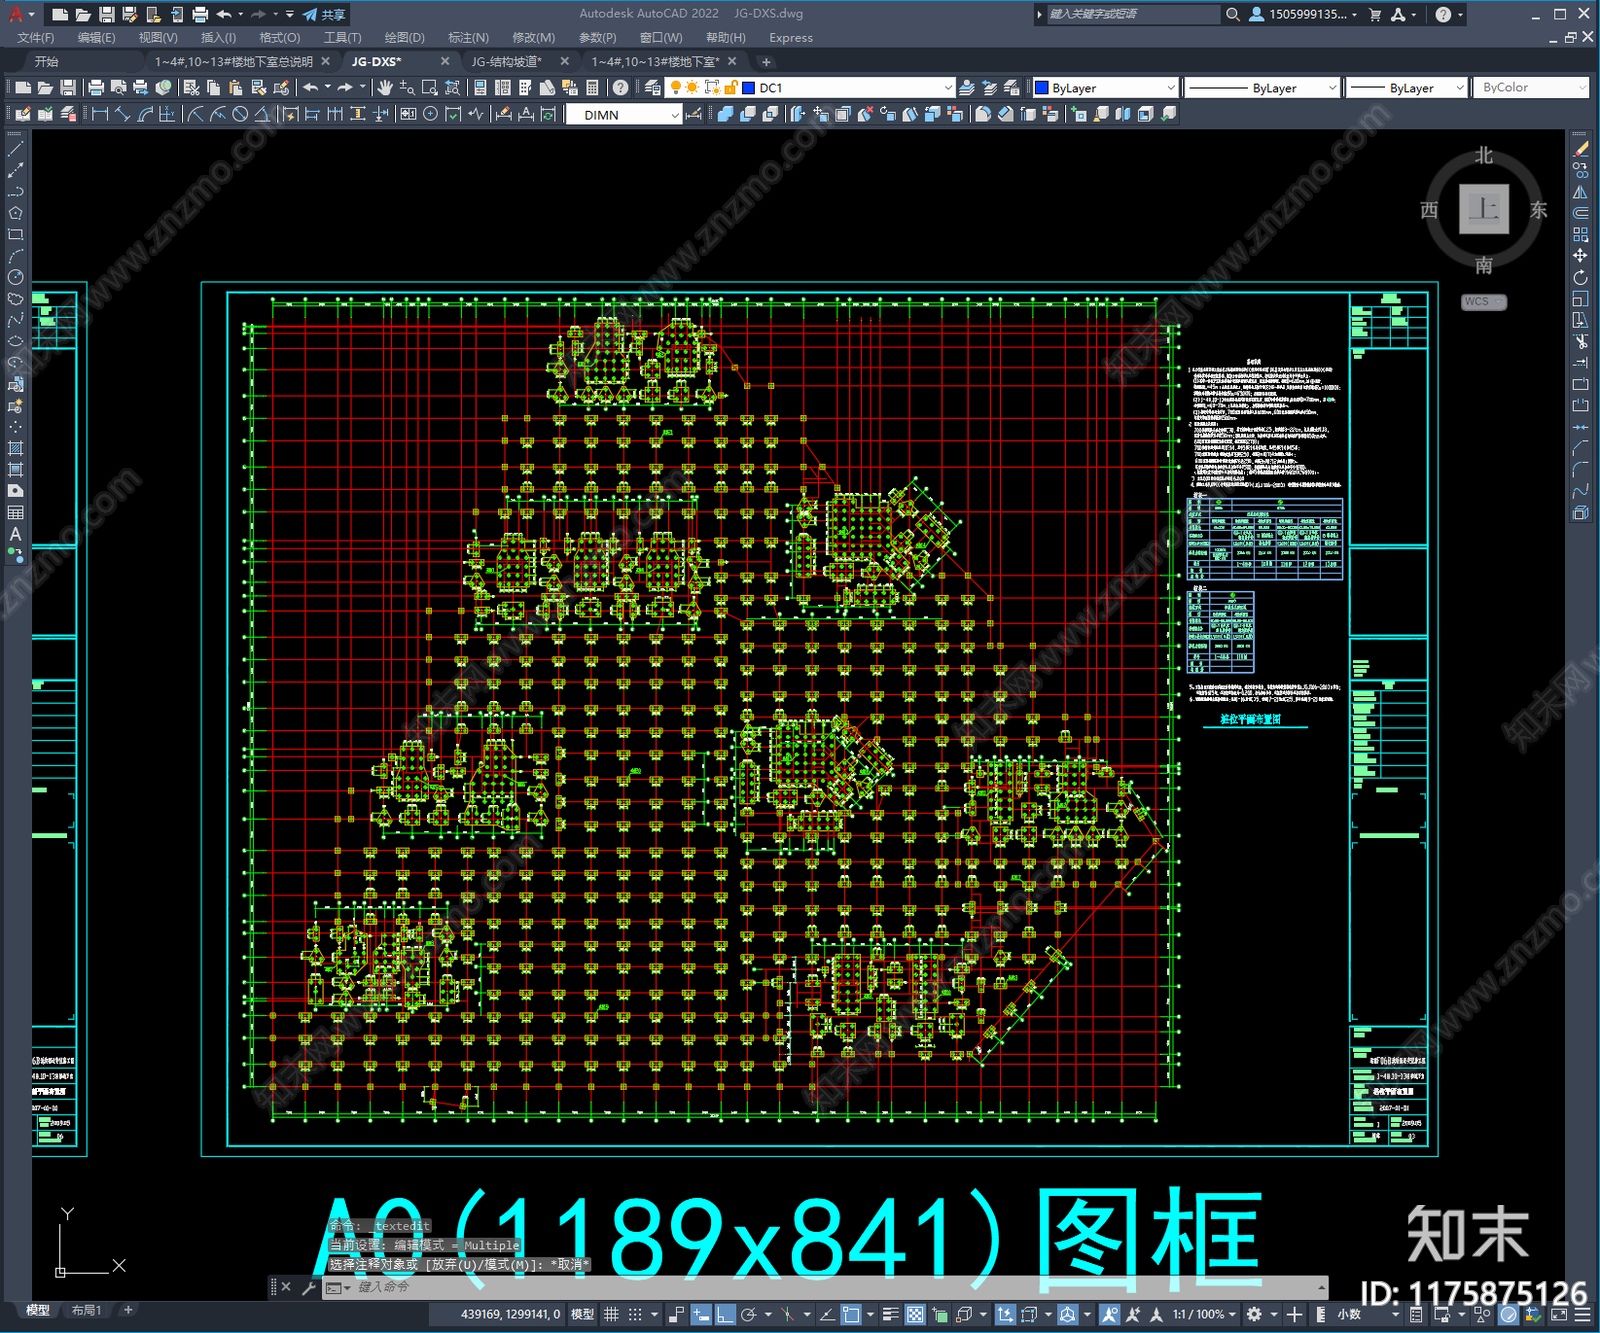Open the Plot (print) tool
This screenshot has height=1333, width=1600.
click(x=96, y=88)
